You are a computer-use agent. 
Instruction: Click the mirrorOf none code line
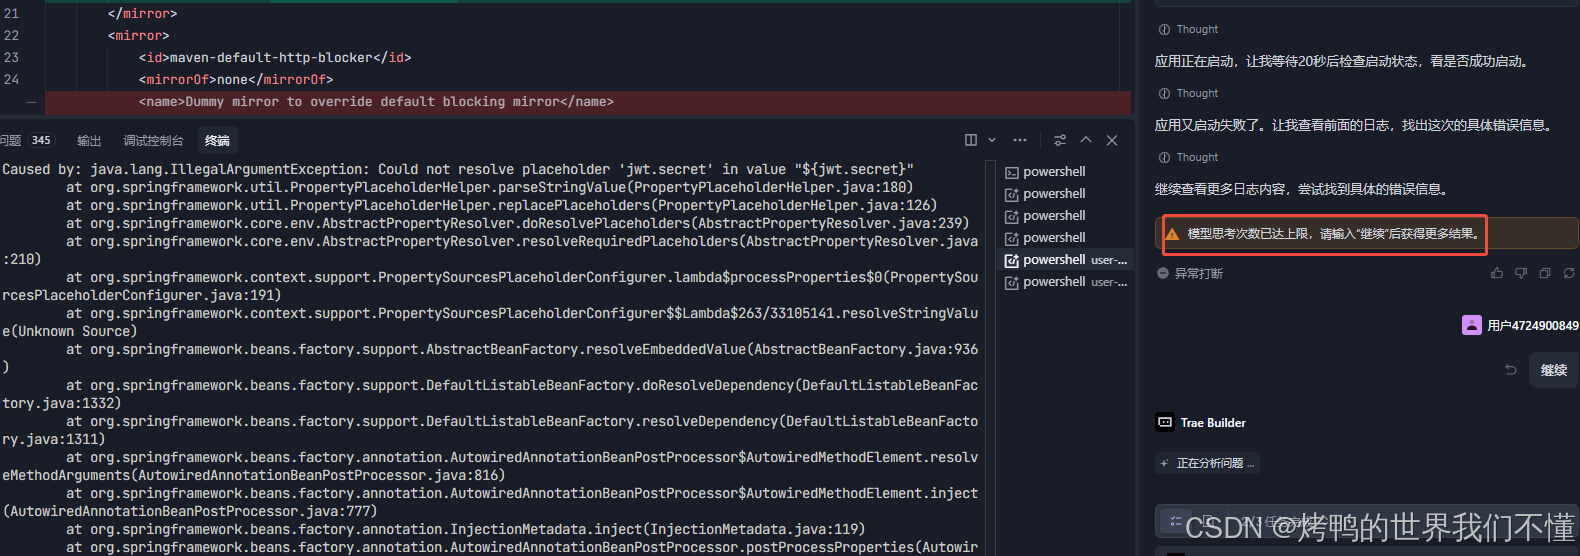pyautogui.click(x=236, y=80)
